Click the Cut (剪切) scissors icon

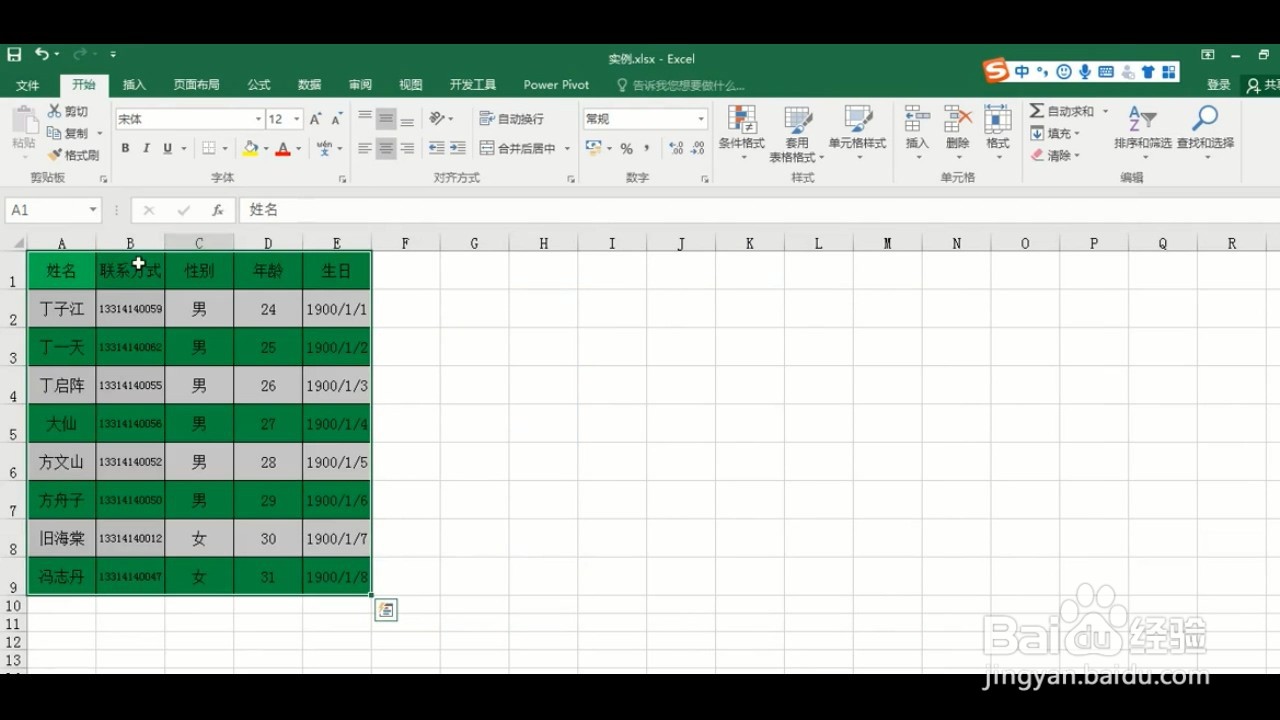click(x=55, y=111)
